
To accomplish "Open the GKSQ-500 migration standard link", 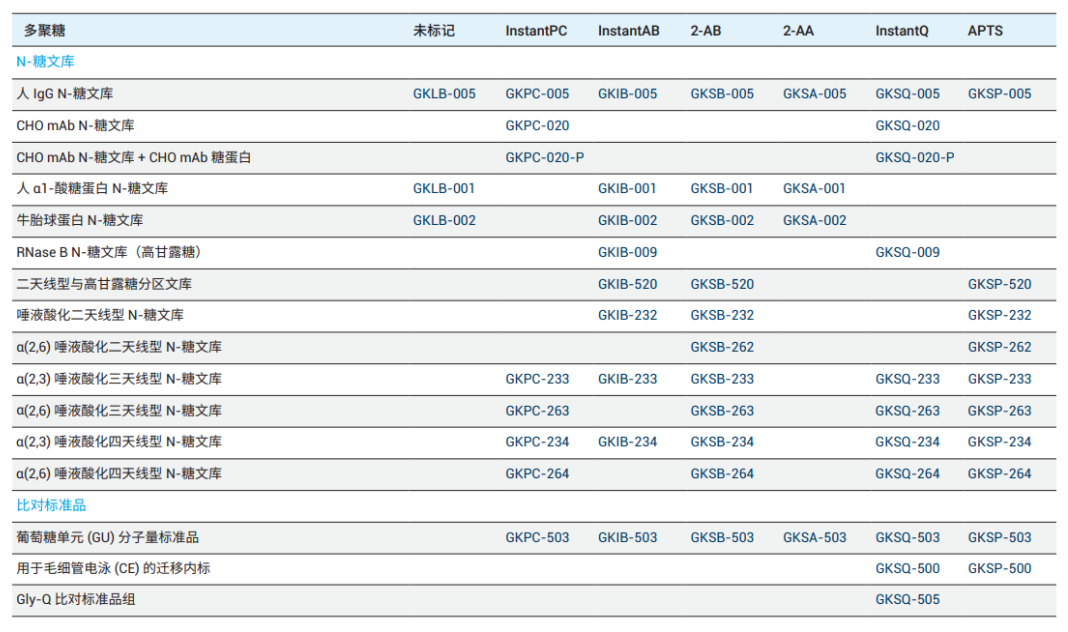I will point(907,569).
